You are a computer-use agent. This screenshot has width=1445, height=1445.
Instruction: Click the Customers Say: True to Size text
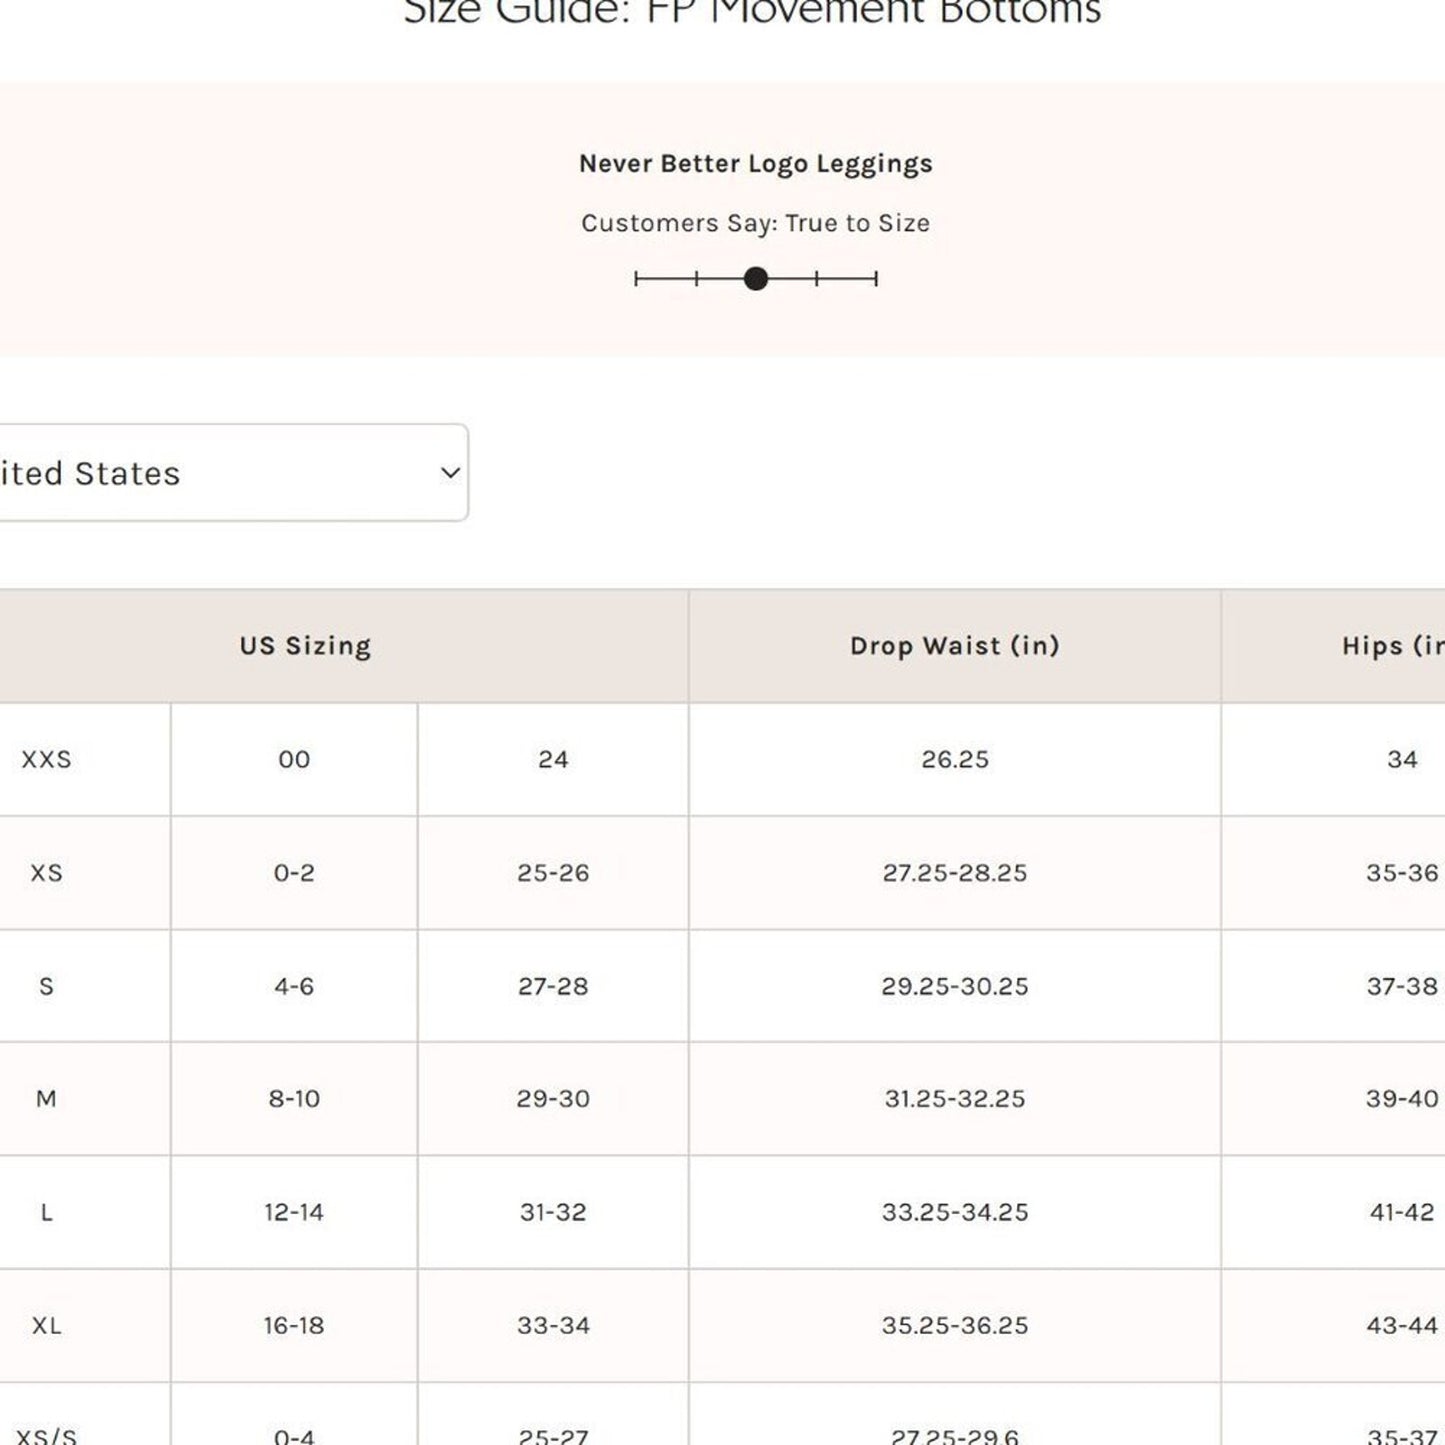755,223
